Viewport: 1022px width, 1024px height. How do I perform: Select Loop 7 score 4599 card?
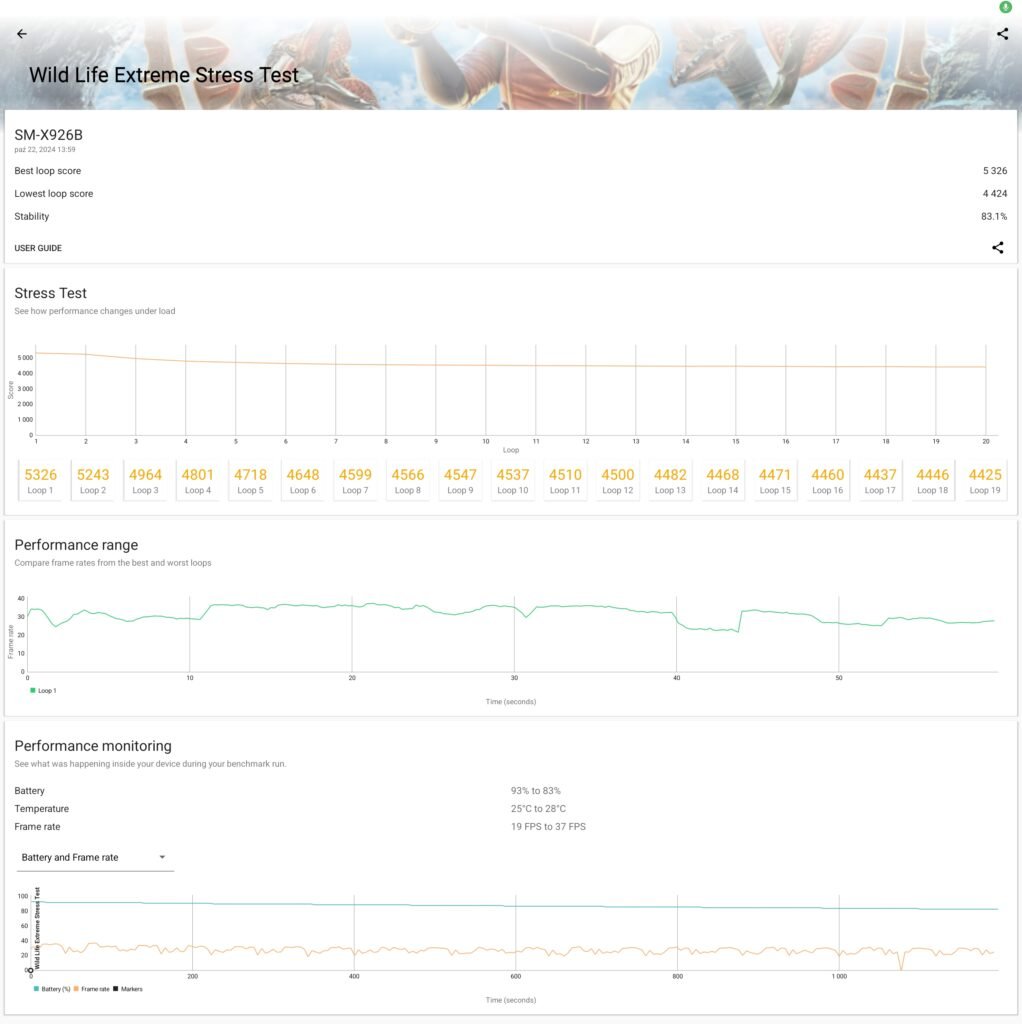(x=355, y=481)
